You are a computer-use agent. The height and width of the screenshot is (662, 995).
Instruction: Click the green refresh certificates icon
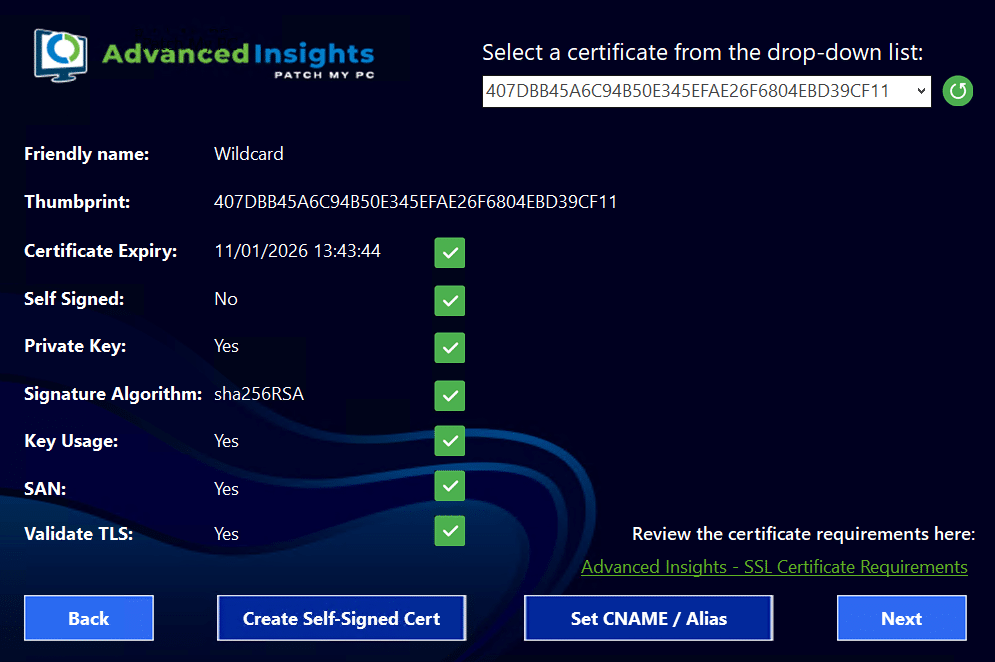click(x=957, y=91)
